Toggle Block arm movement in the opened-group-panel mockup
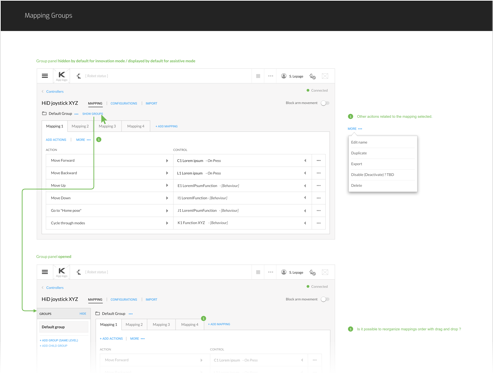This screenshot has width=493, height=373. (325, 299)
